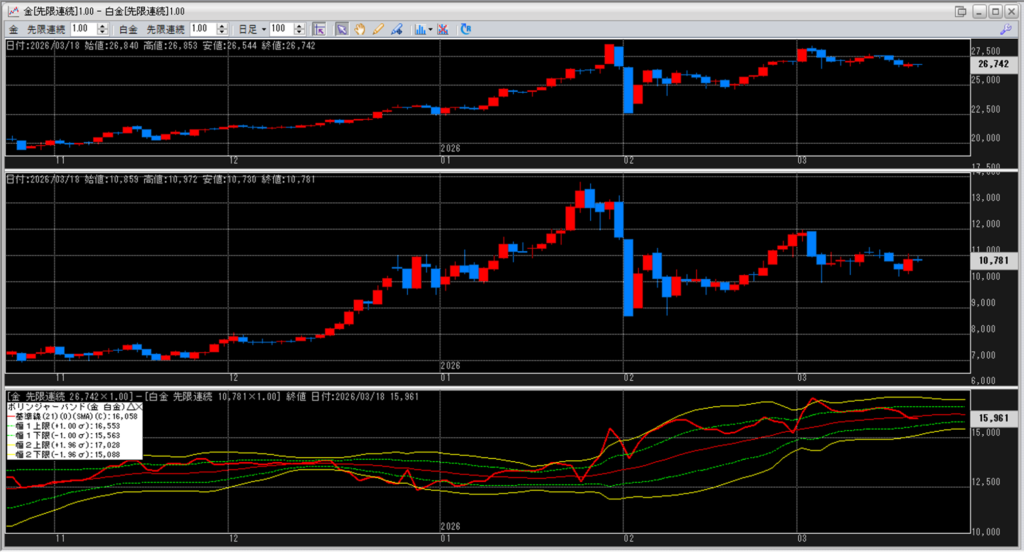This screenshot has height=552, width=1024.
Task: Select the arrow pointer tool
Action: 341,29
